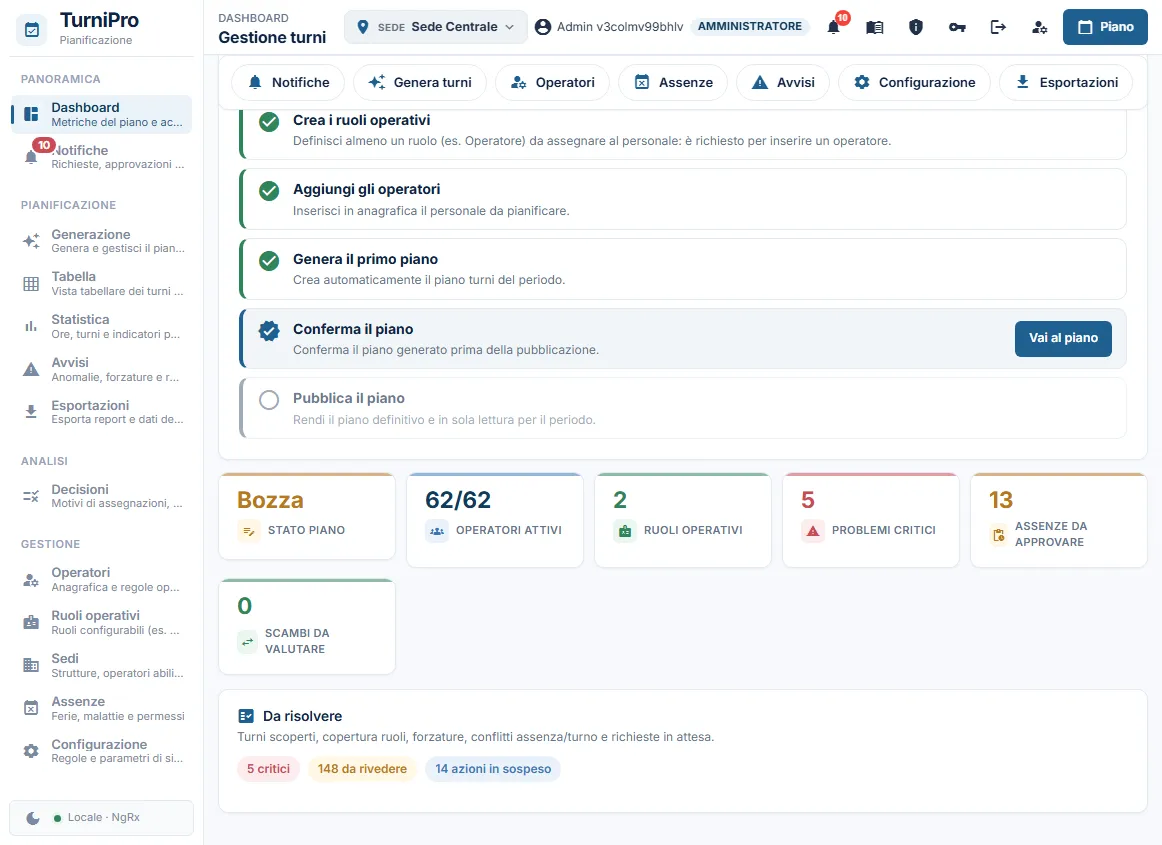
Task: Click the 14 azioni in sospeso chip
Action: 493,769
